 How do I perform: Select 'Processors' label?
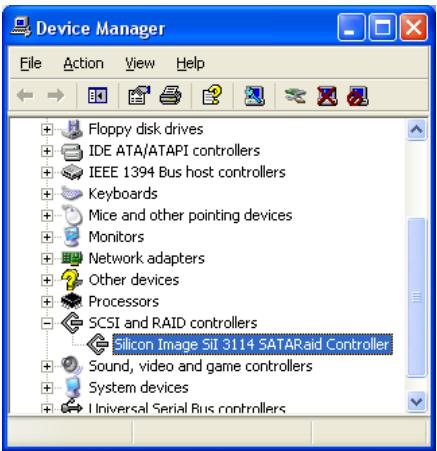tap(123, 301)
